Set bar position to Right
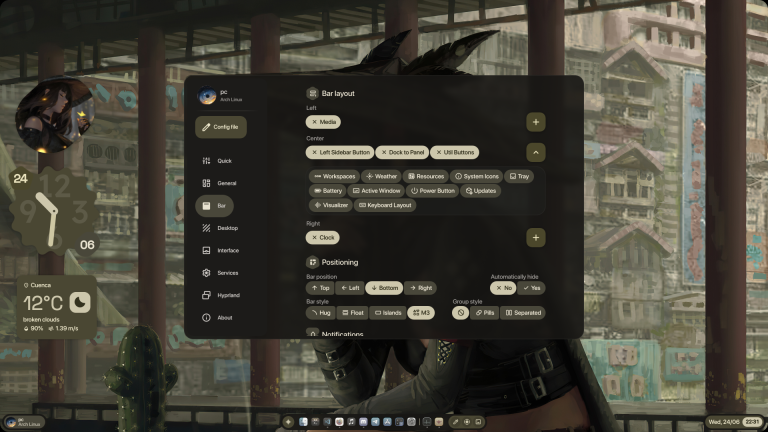Screen dimensions: 768x432 421,288
